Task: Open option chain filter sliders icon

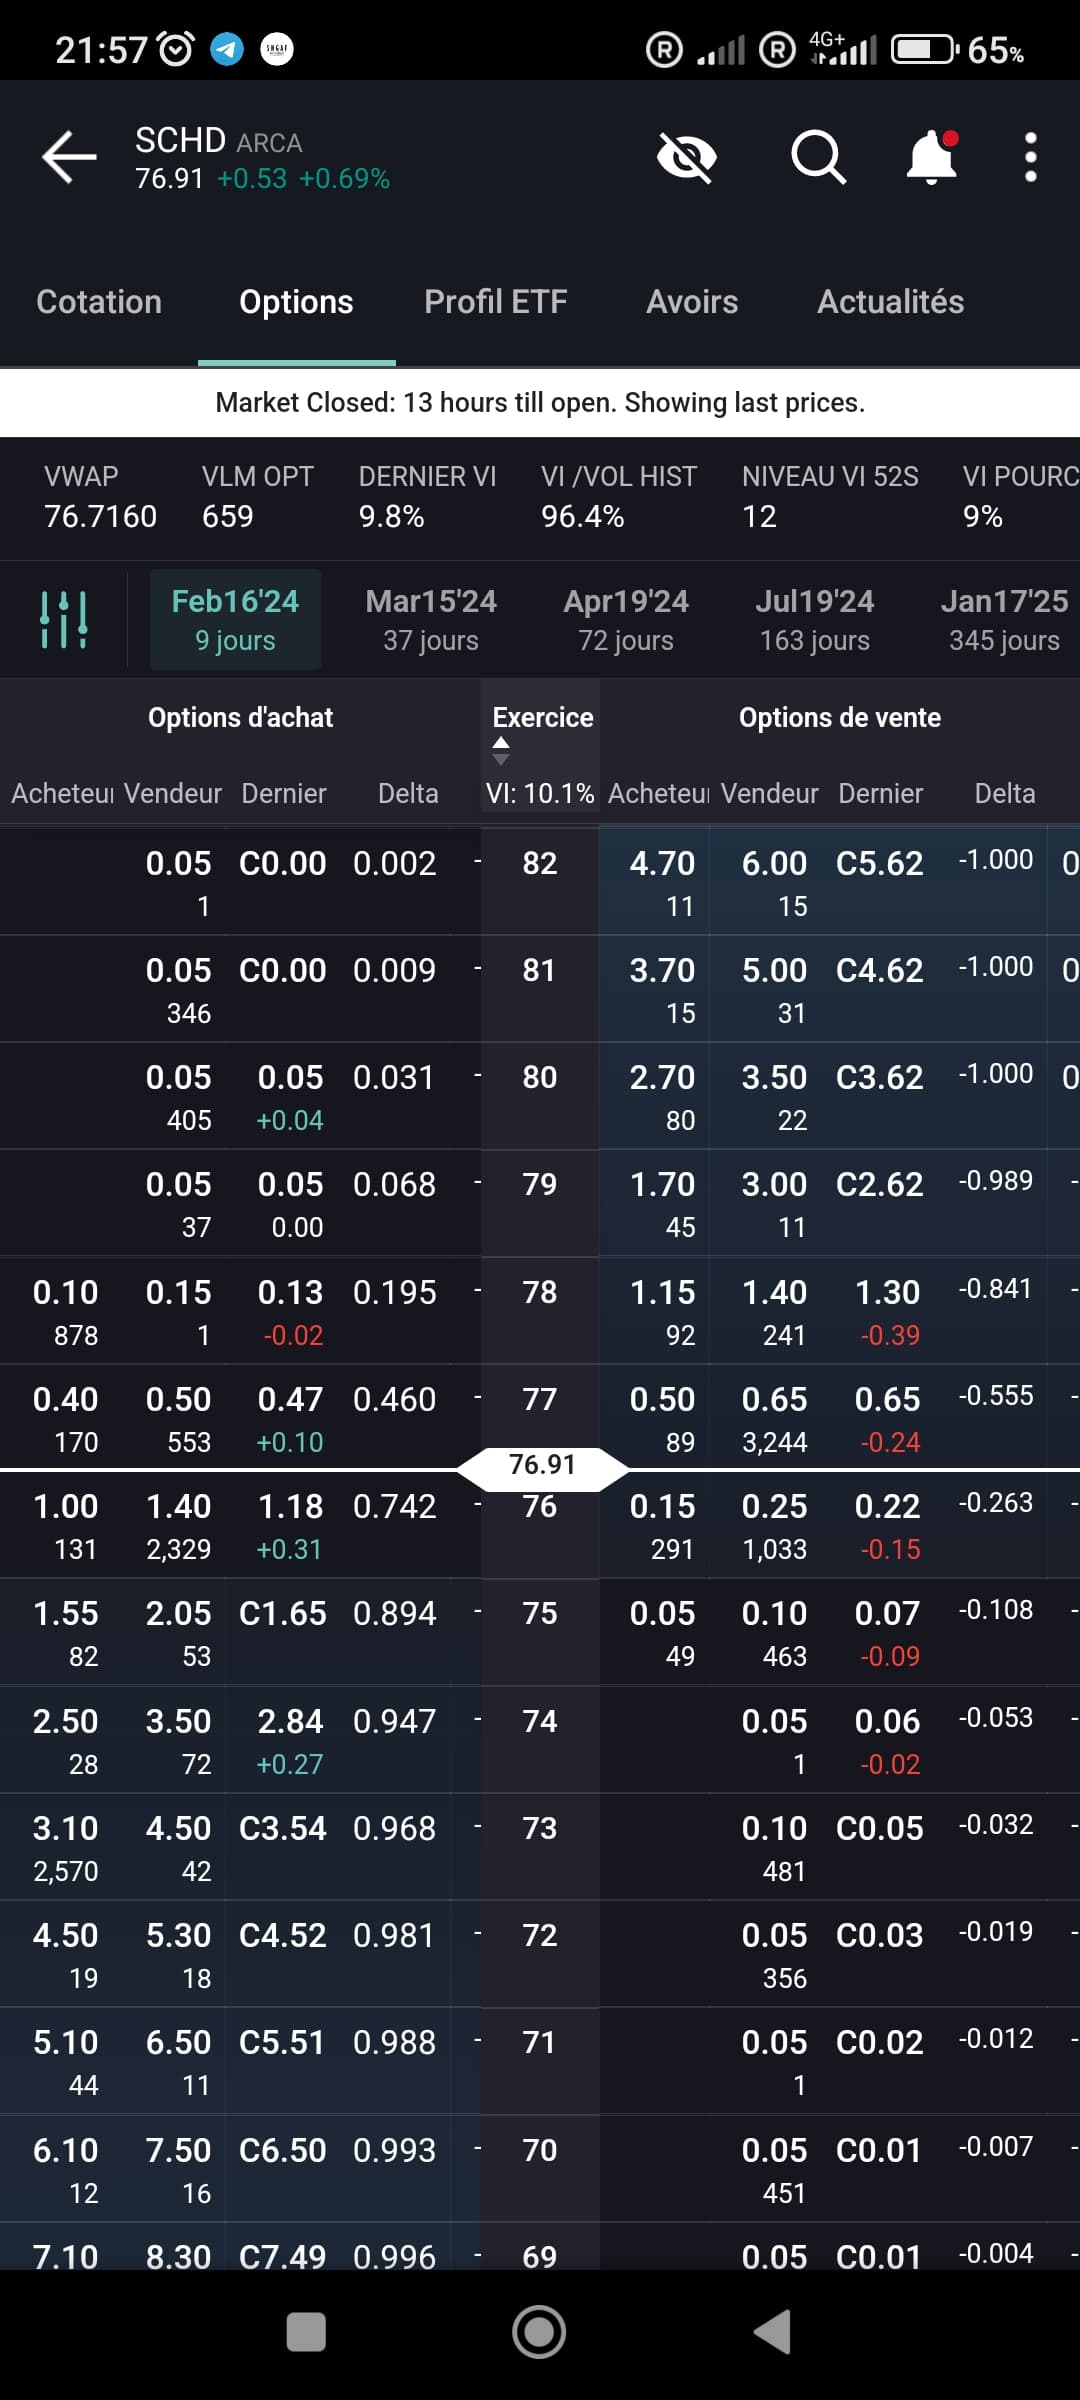Action: coord(63,620)
